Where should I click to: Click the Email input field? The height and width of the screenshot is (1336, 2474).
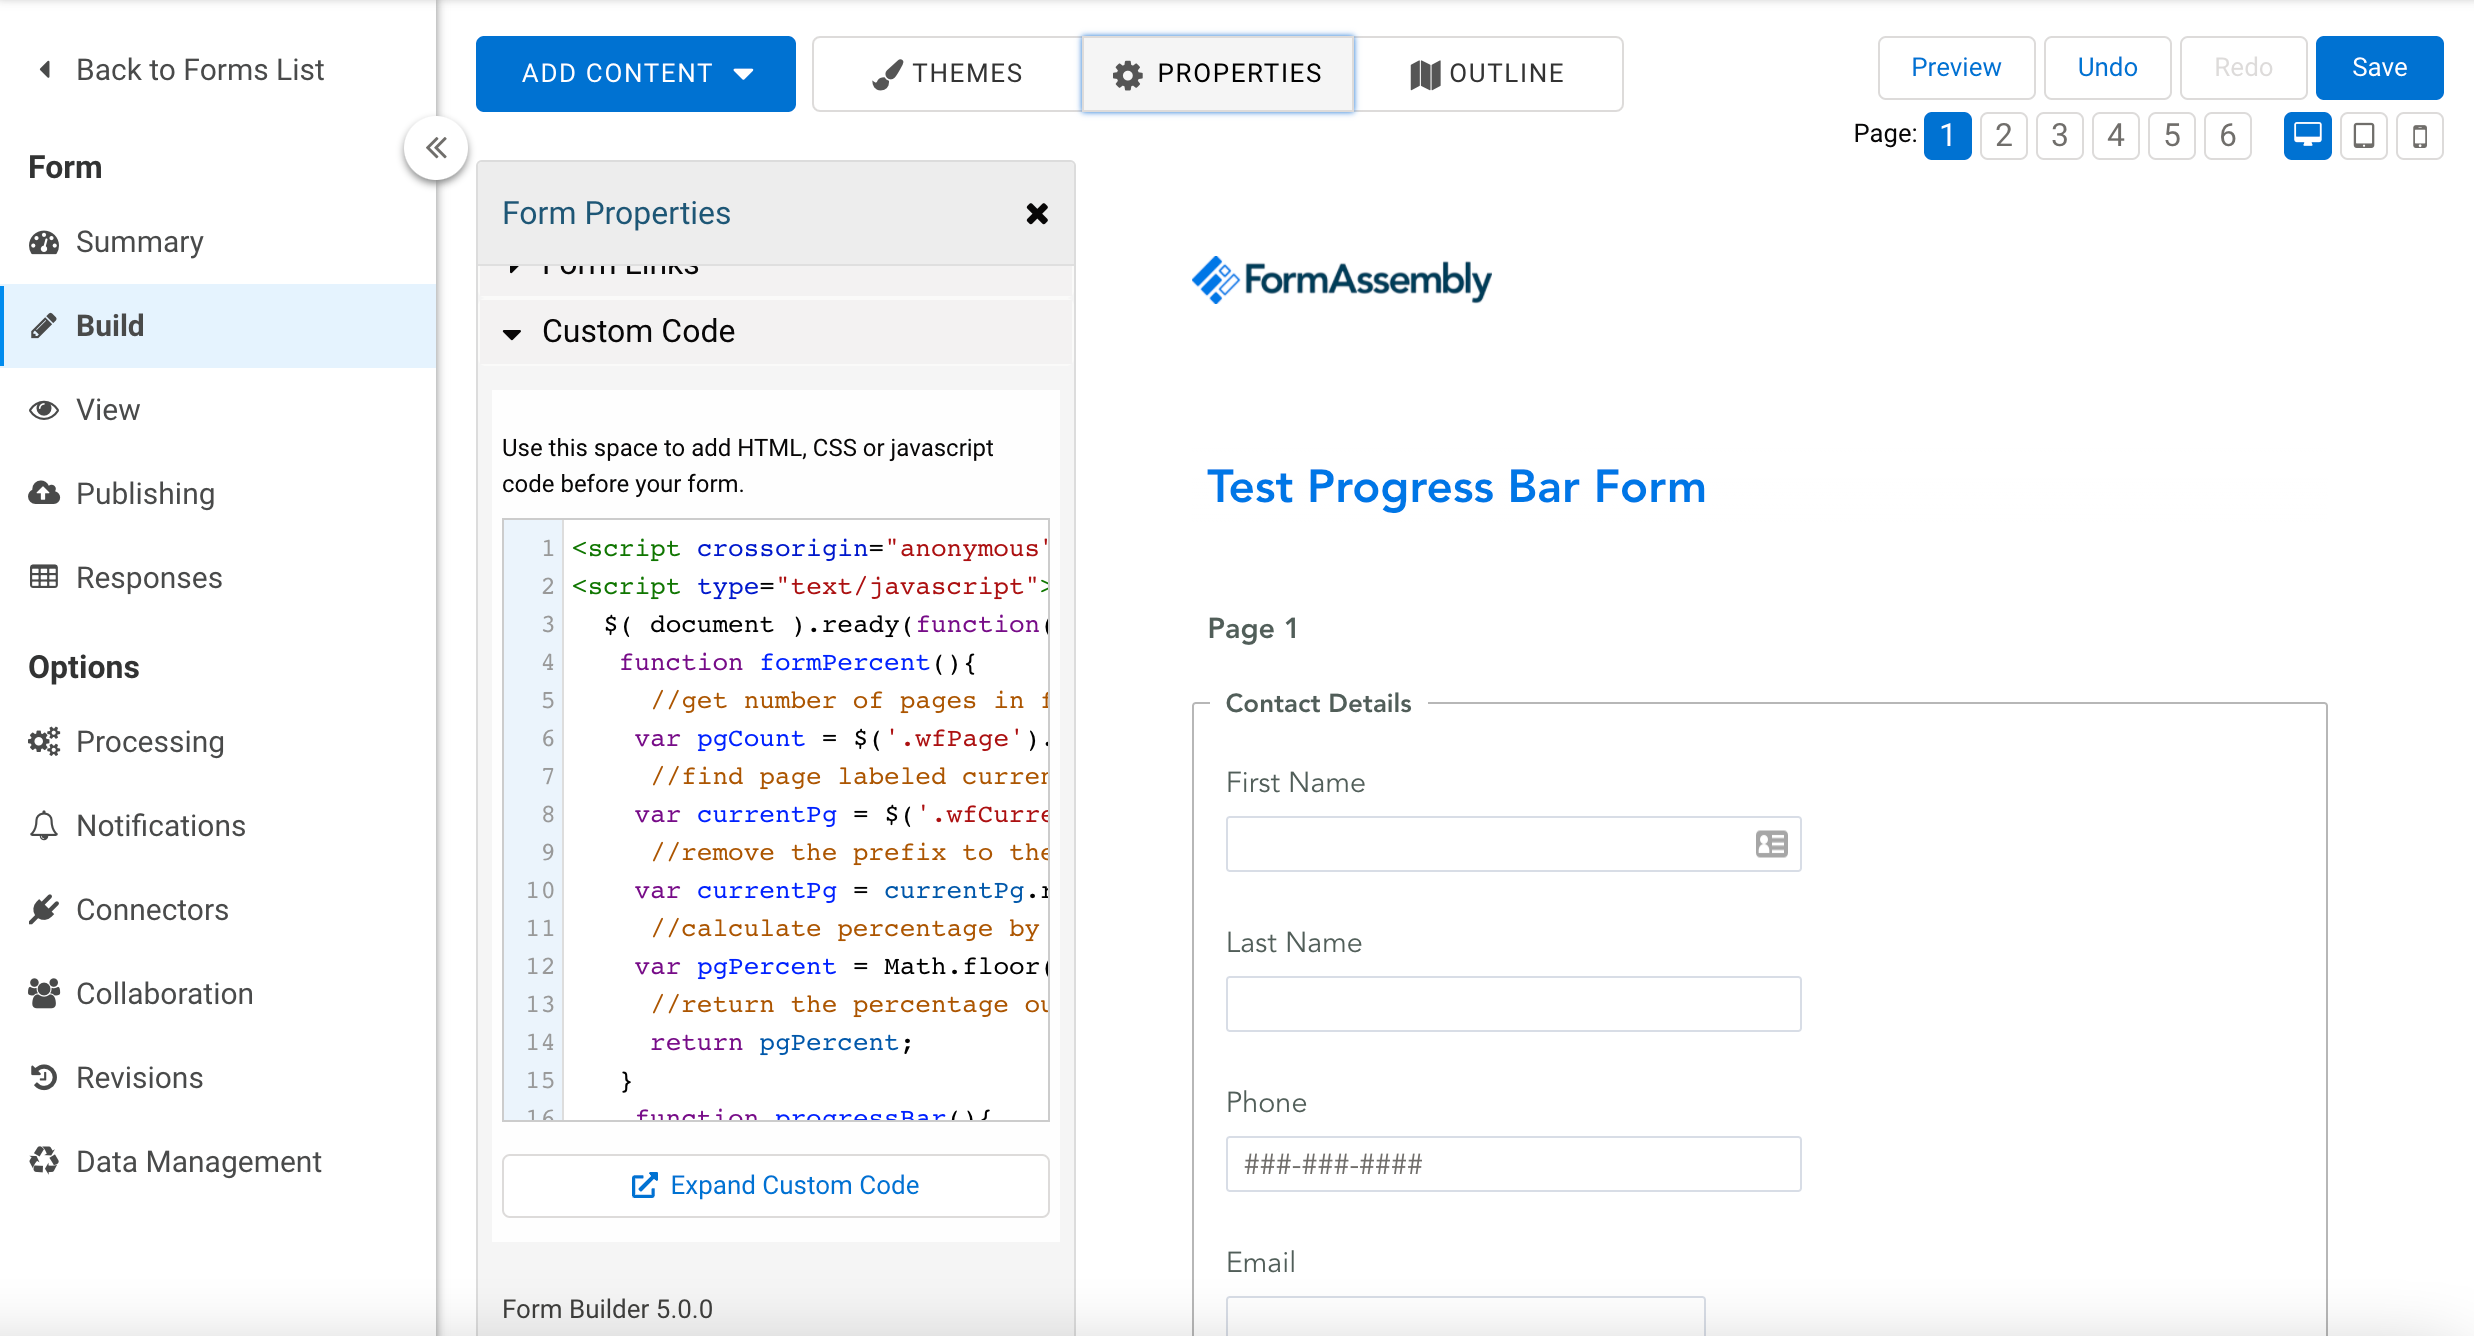click(1466, 1316)
